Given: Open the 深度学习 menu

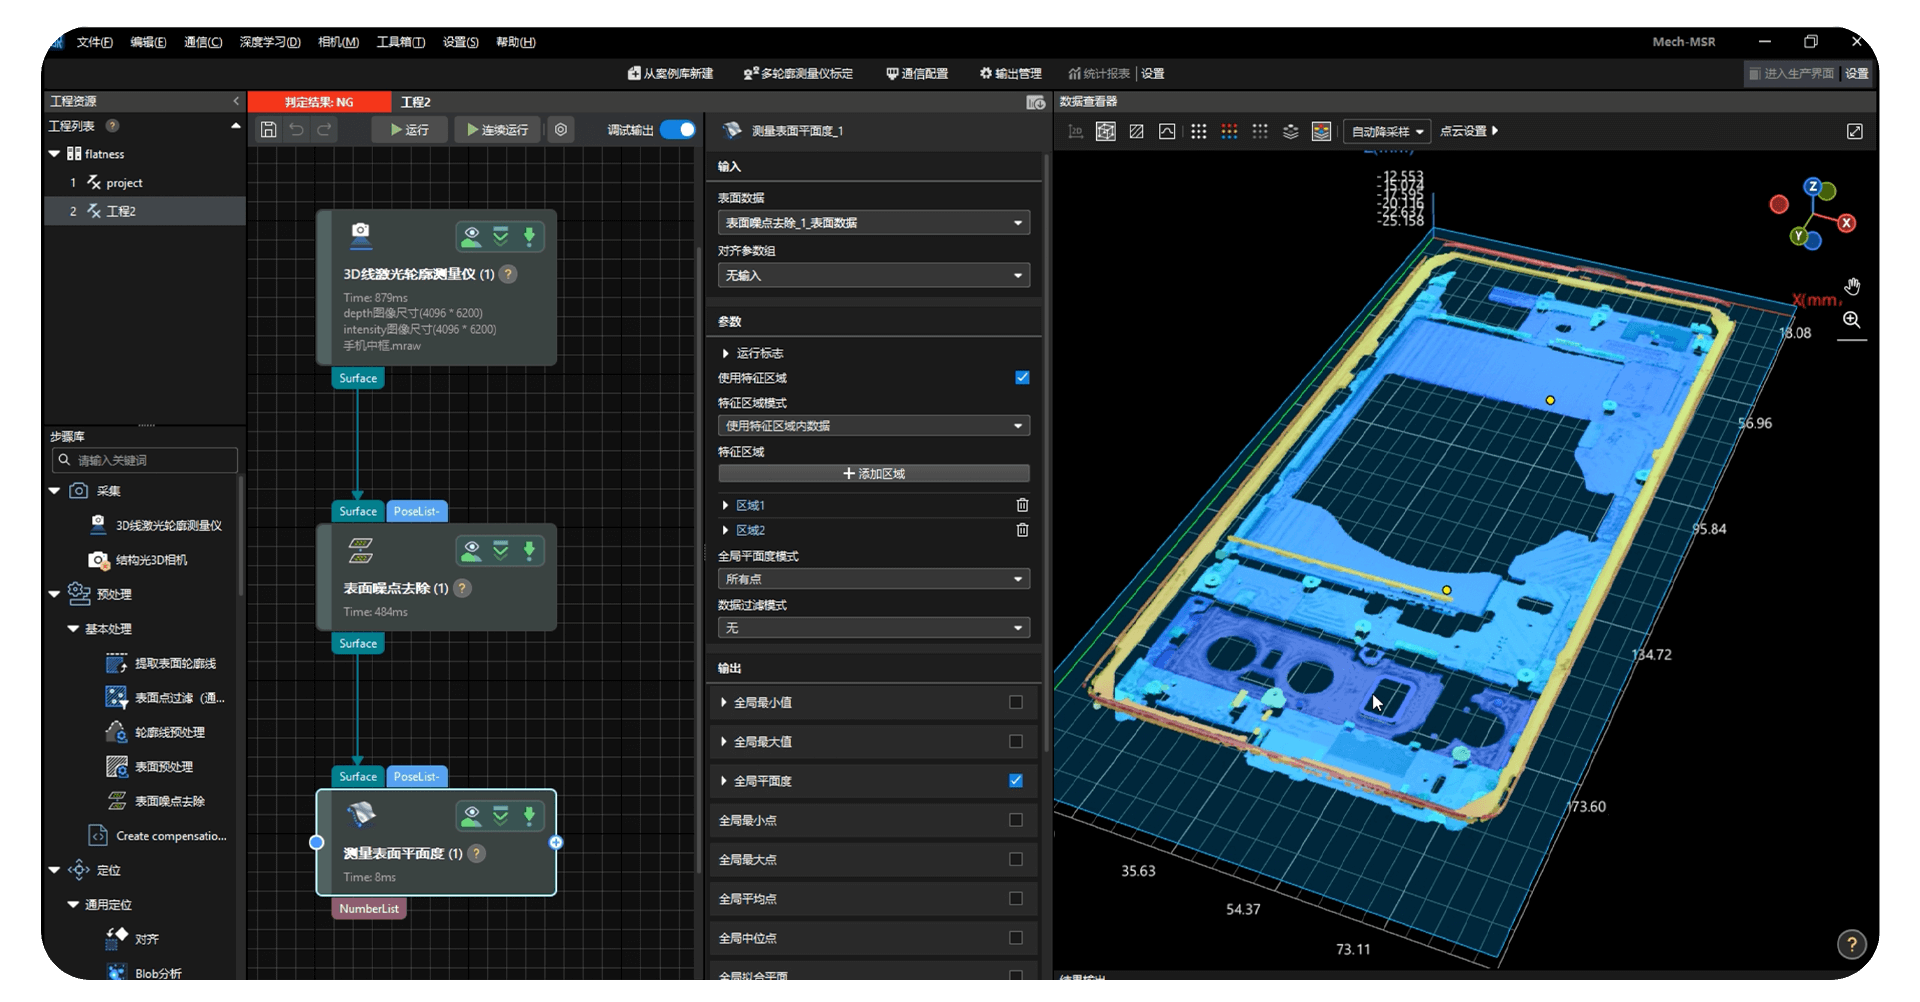Looking at the screenshot, I should tap(269, 42).
